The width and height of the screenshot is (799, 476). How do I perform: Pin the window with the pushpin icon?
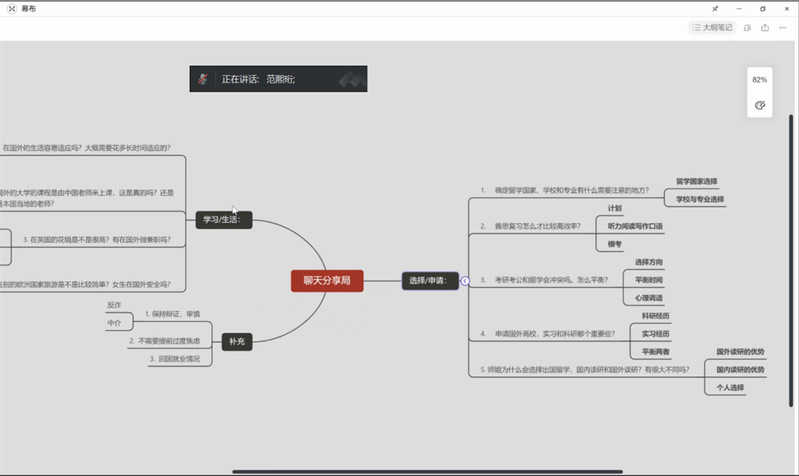[714, 8]
